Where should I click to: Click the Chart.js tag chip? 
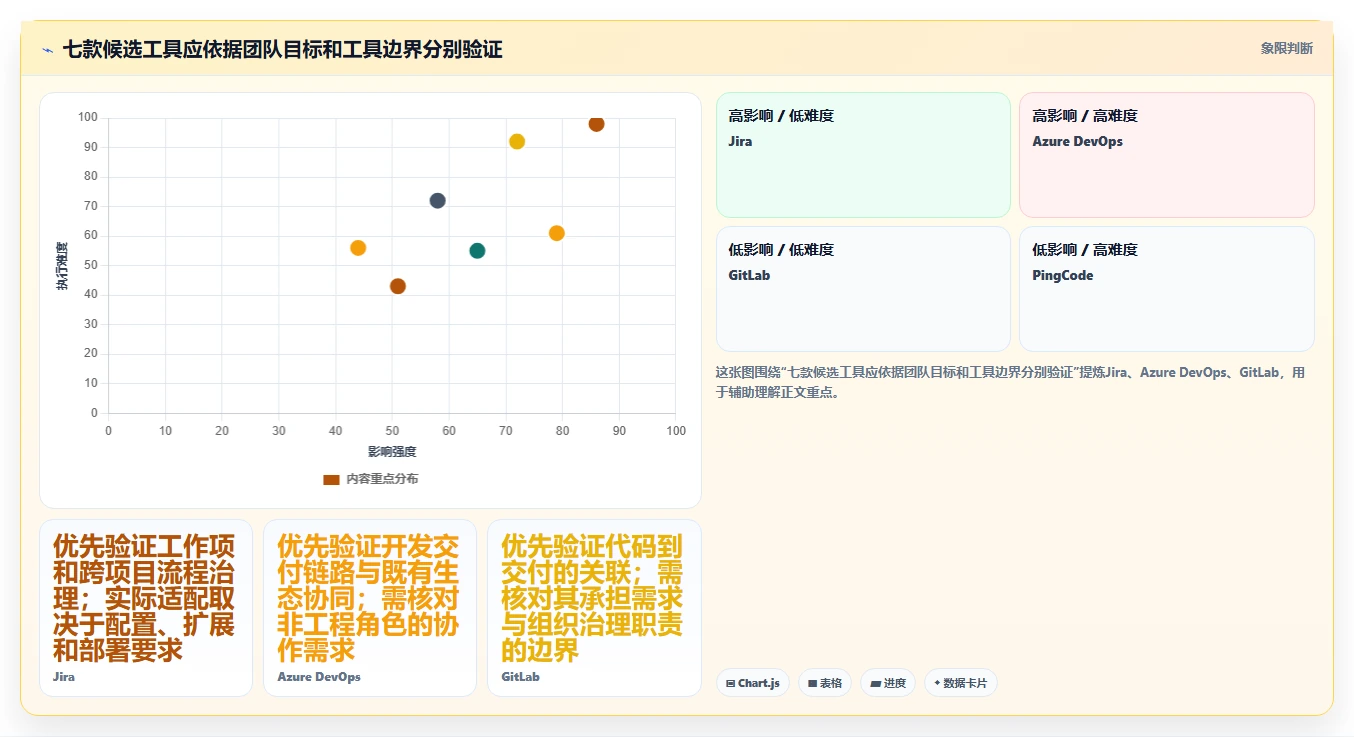point(753,683)
